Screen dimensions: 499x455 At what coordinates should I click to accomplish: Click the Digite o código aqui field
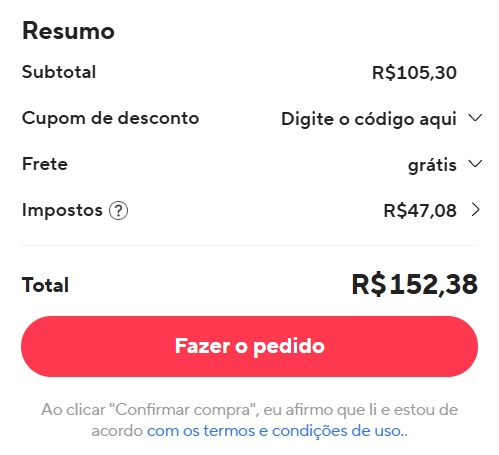[369, 119]
